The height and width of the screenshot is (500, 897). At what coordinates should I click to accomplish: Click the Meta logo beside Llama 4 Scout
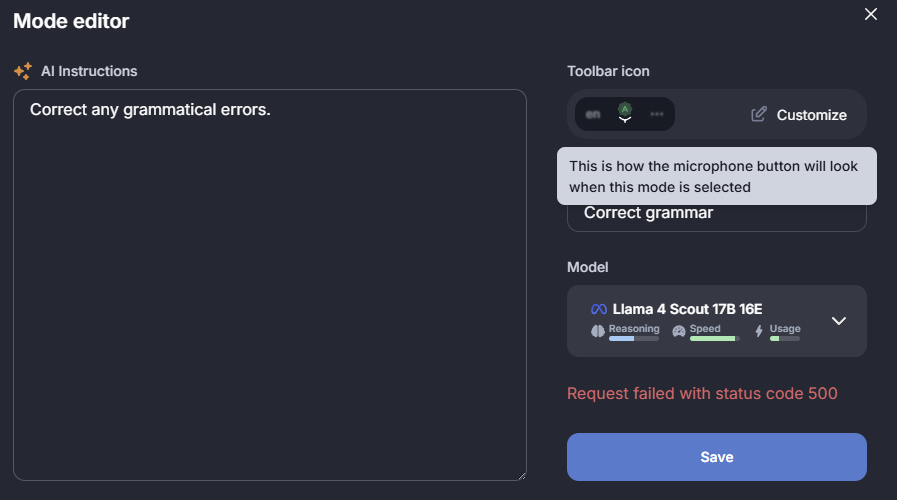[x=598, y=309]
